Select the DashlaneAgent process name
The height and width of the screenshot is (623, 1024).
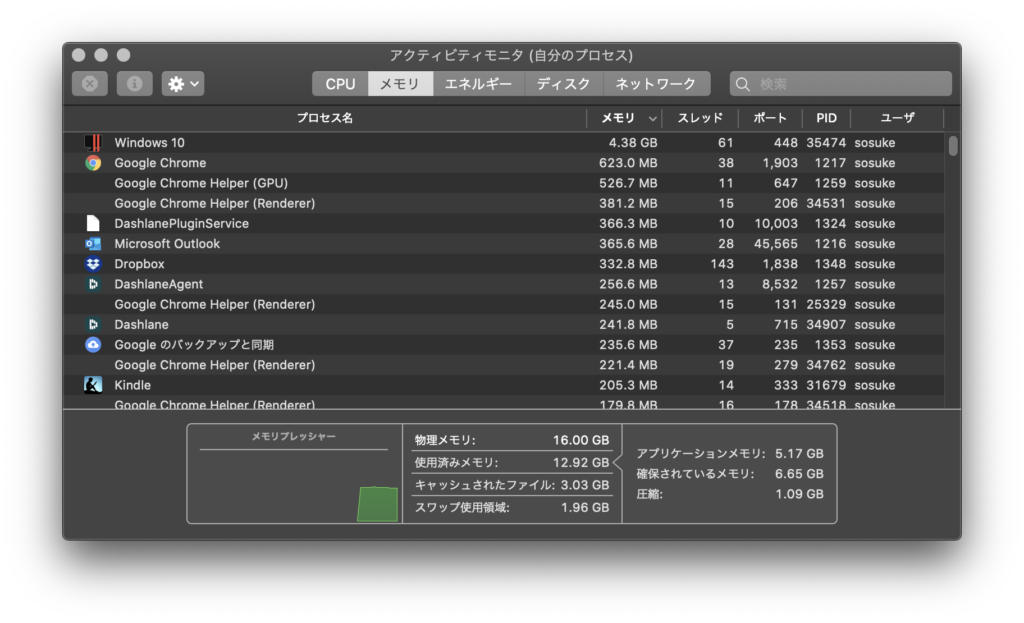(x=159, y=284)
